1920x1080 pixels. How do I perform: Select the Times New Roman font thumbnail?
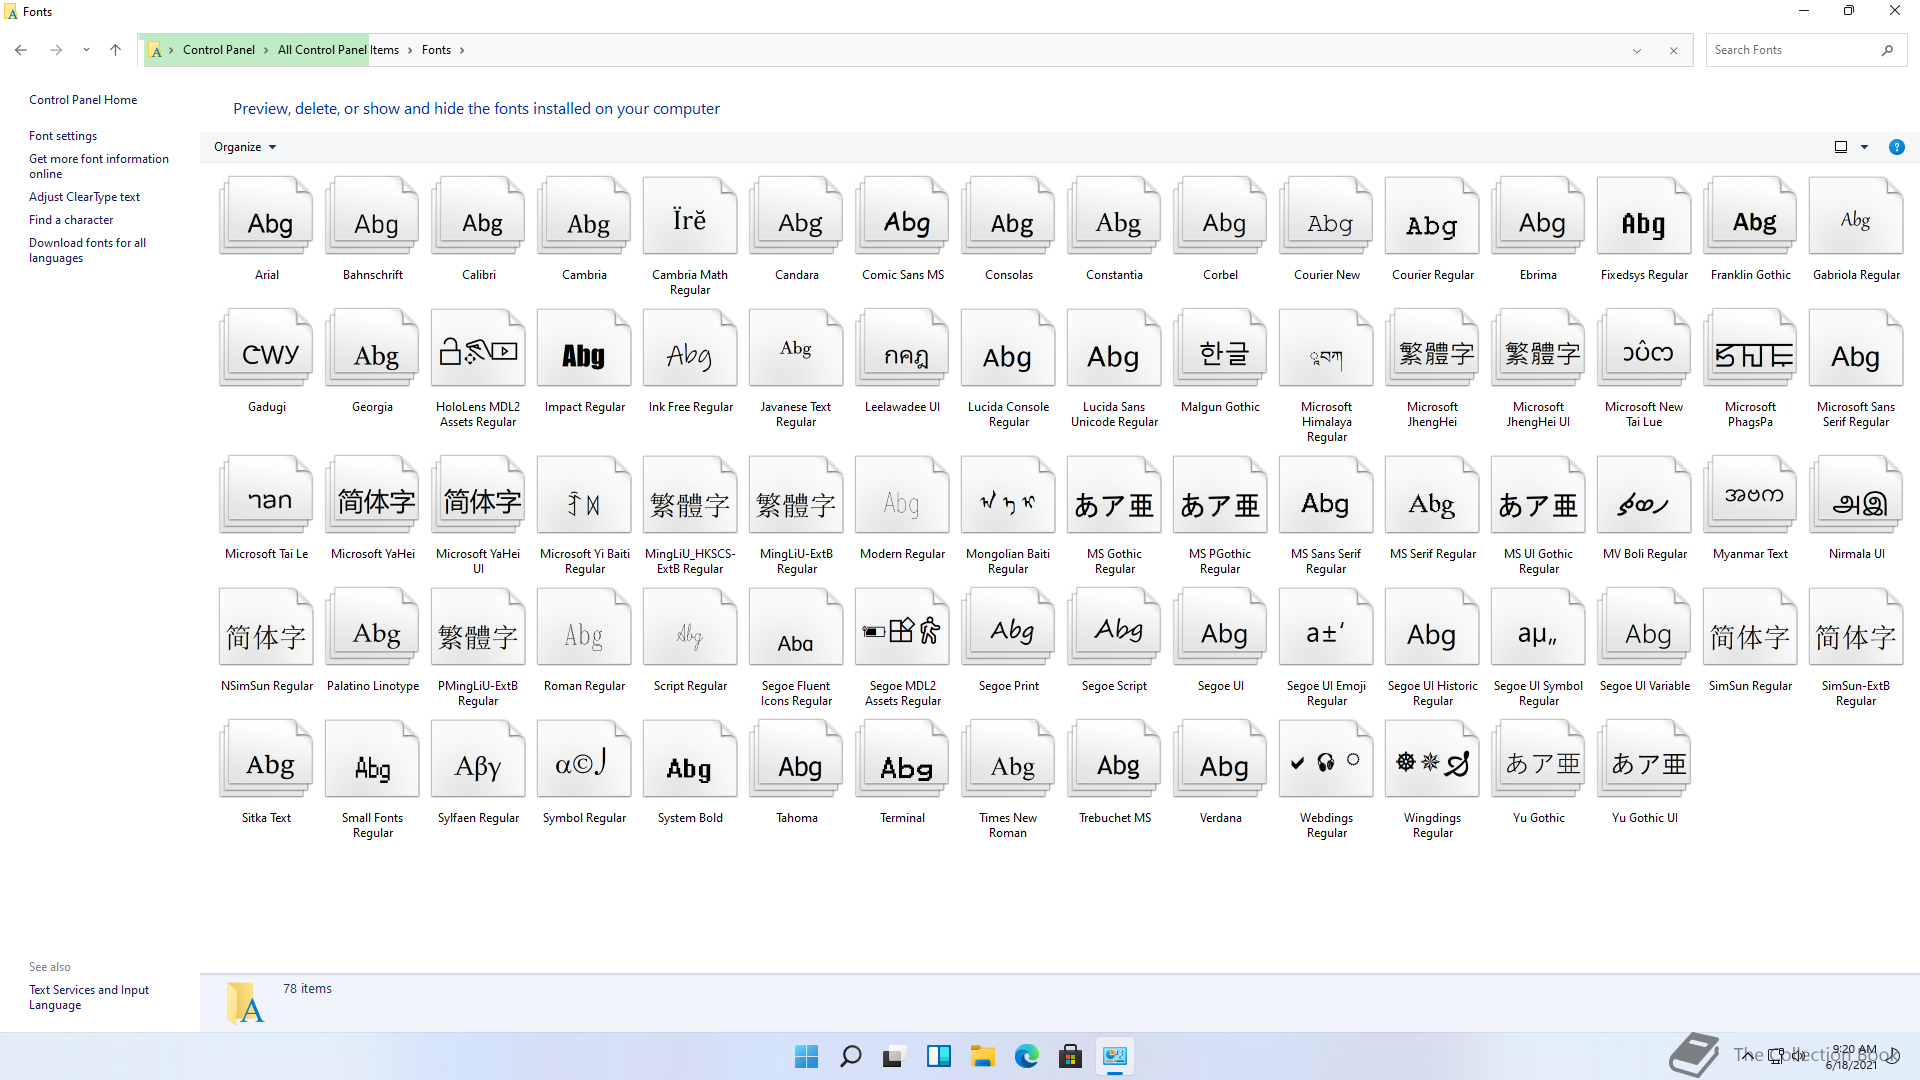coord(1008,759)
